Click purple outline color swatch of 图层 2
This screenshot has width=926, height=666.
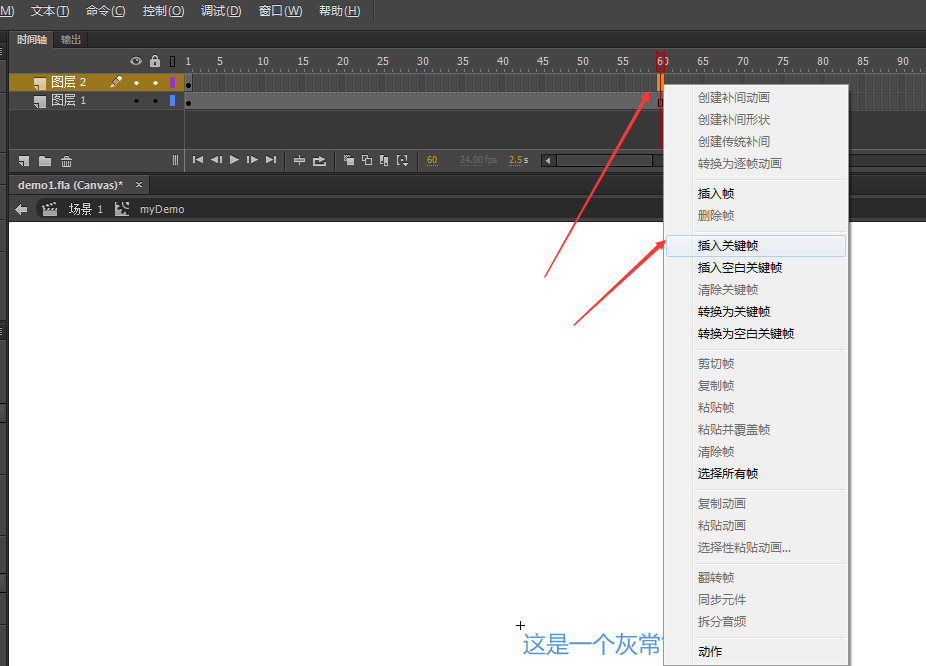[172, 82]
